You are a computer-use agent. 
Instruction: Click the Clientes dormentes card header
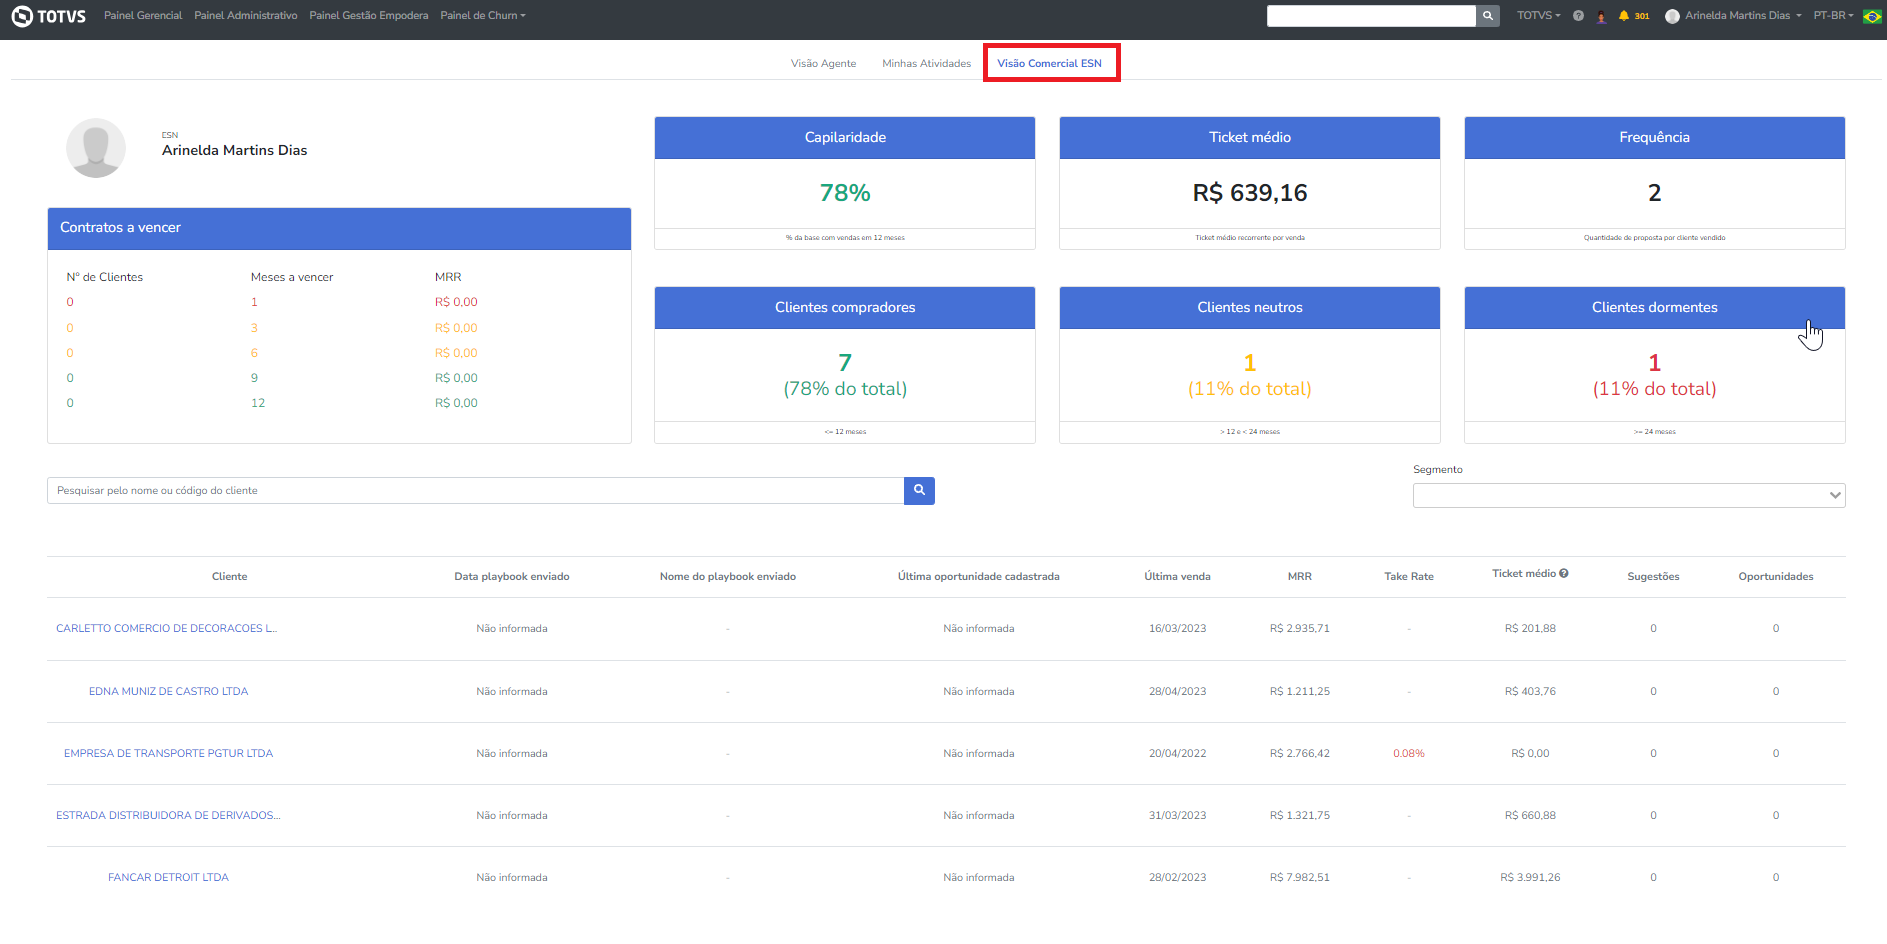(1655, 308)
